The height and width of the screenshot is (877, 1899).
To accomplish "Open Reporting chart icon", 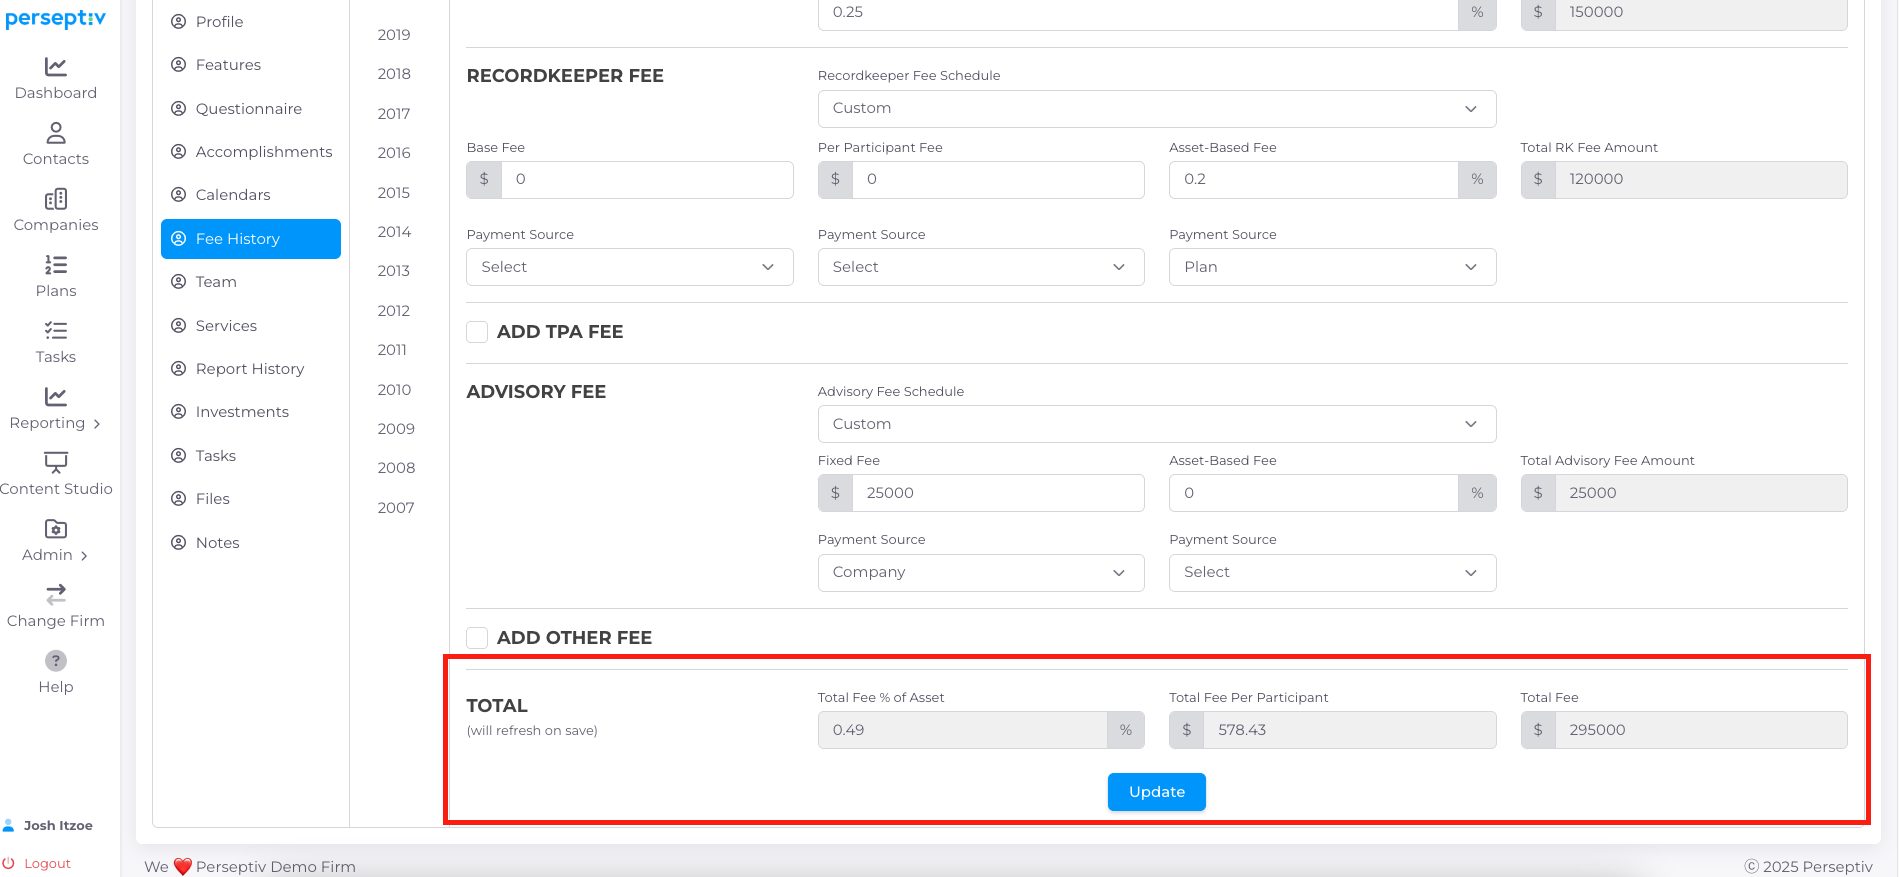I will [x=56, y=397].
